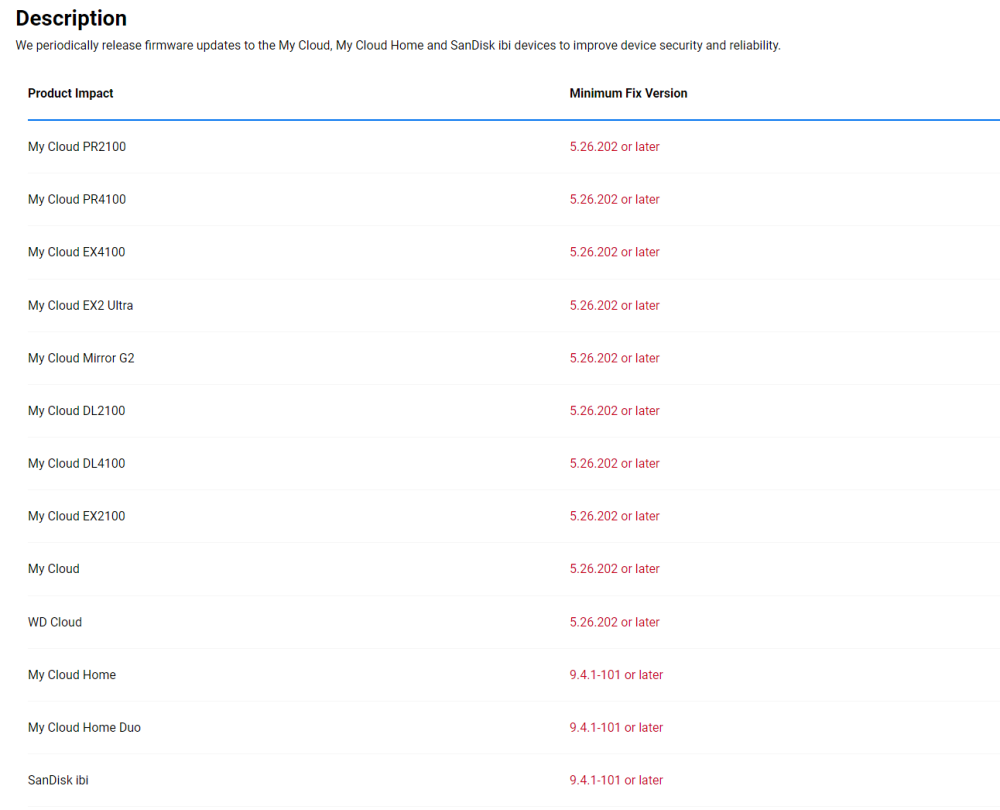Click the My Cloud Home Duo product name
Screen dimensions: 1000x810
(84, 728)
